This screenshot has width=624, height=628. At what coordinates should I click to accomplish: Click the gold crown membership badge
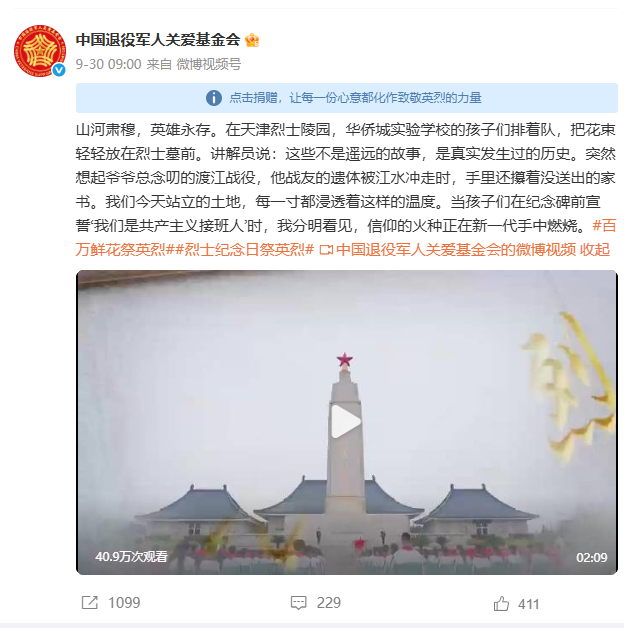point(252,40)
